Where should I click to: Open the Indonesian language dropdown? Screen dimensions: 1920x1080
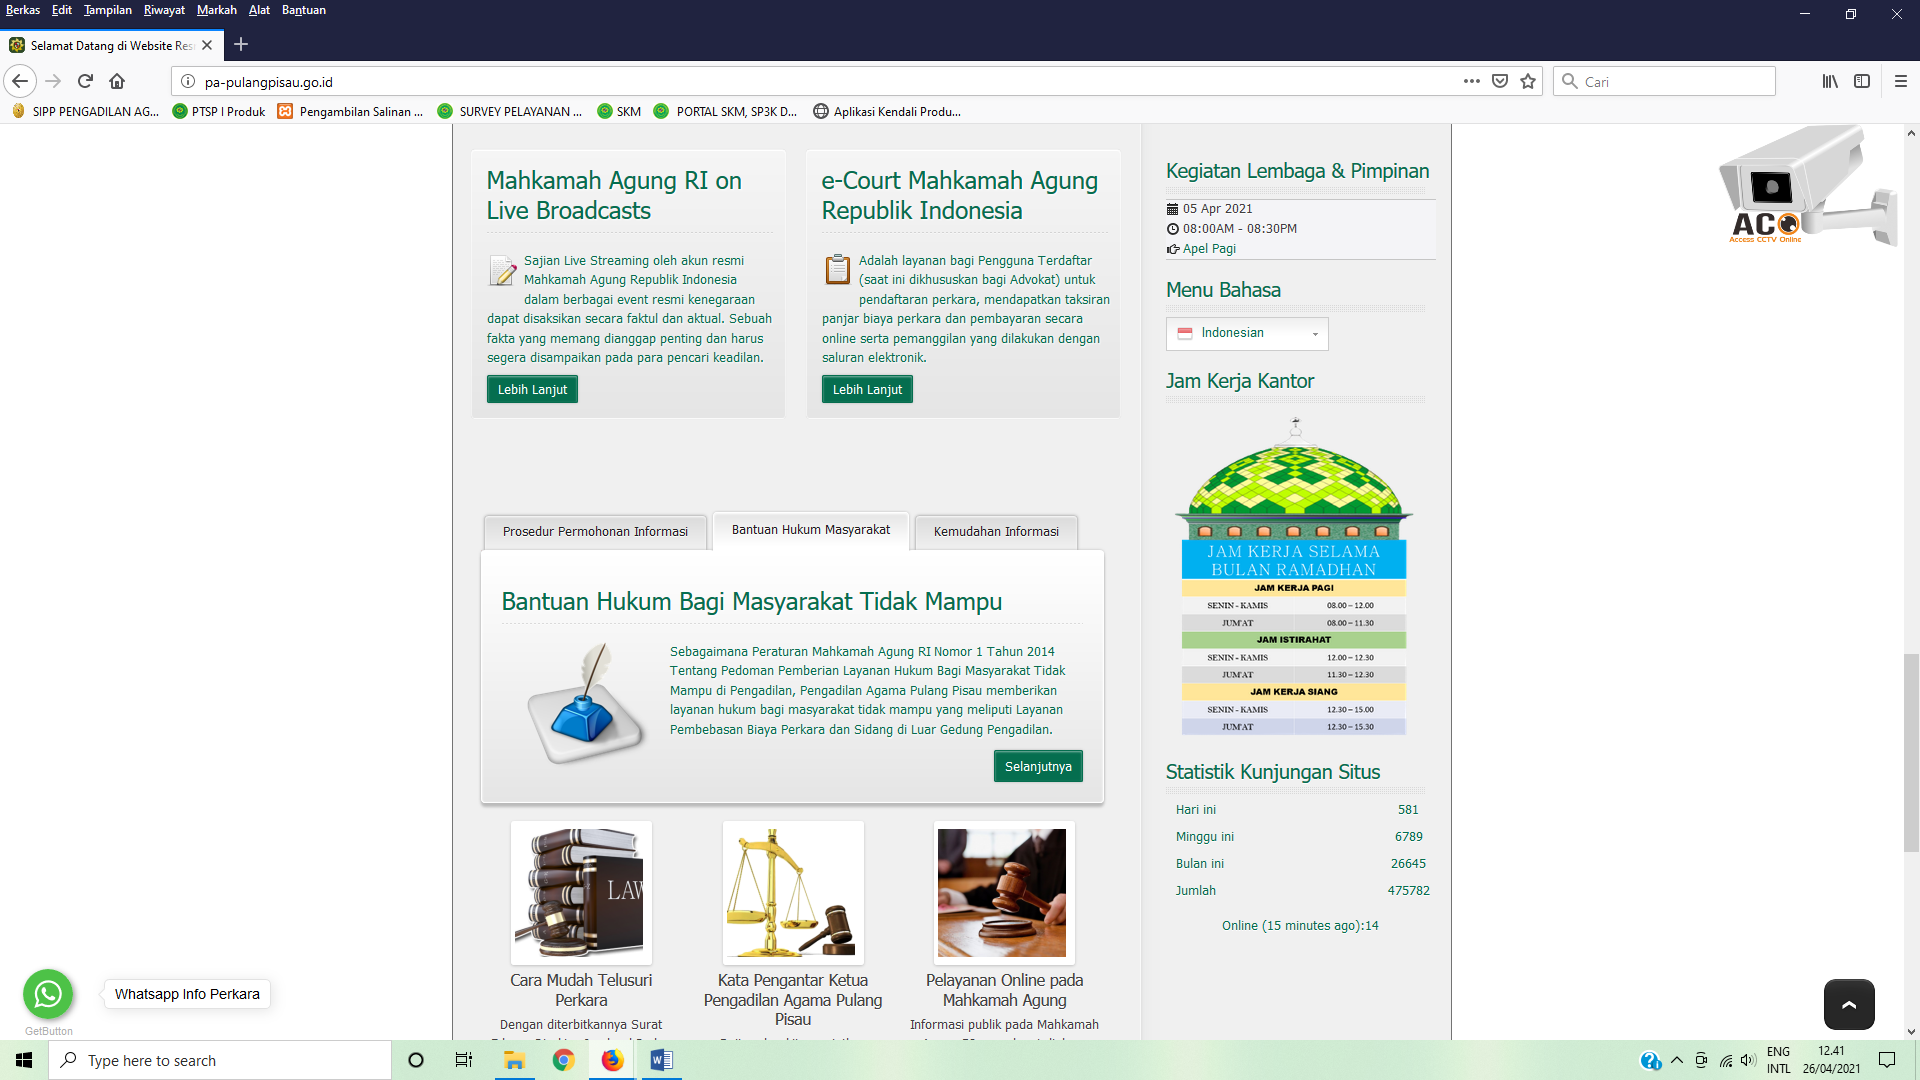1246,333
